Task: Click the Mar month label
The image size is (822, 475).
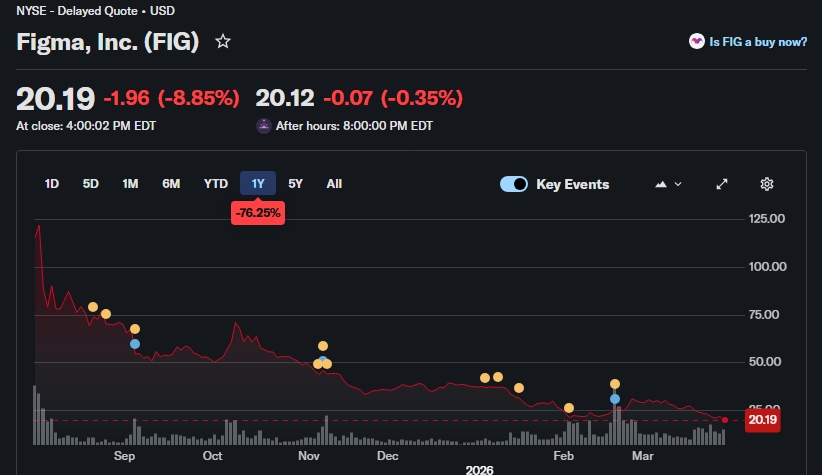Action: click(643, 456)
